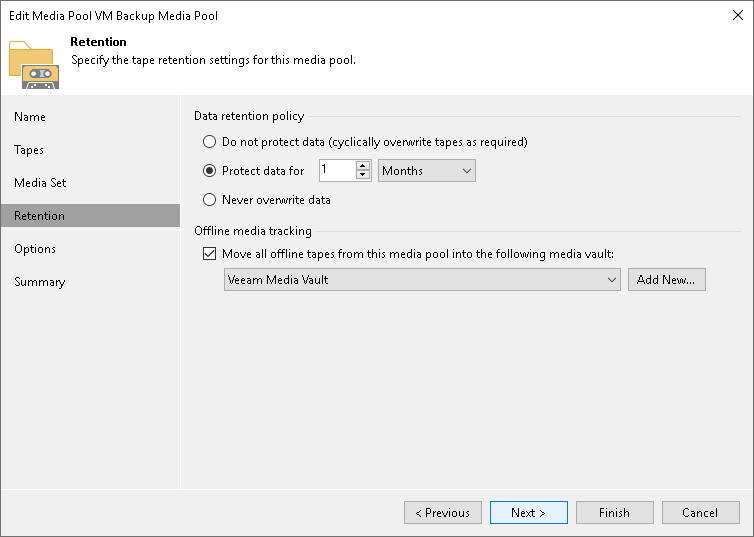The width and height of the screenshot is (754, 537).
Task: Jump to the Summary step
Action: pos(39,282)
